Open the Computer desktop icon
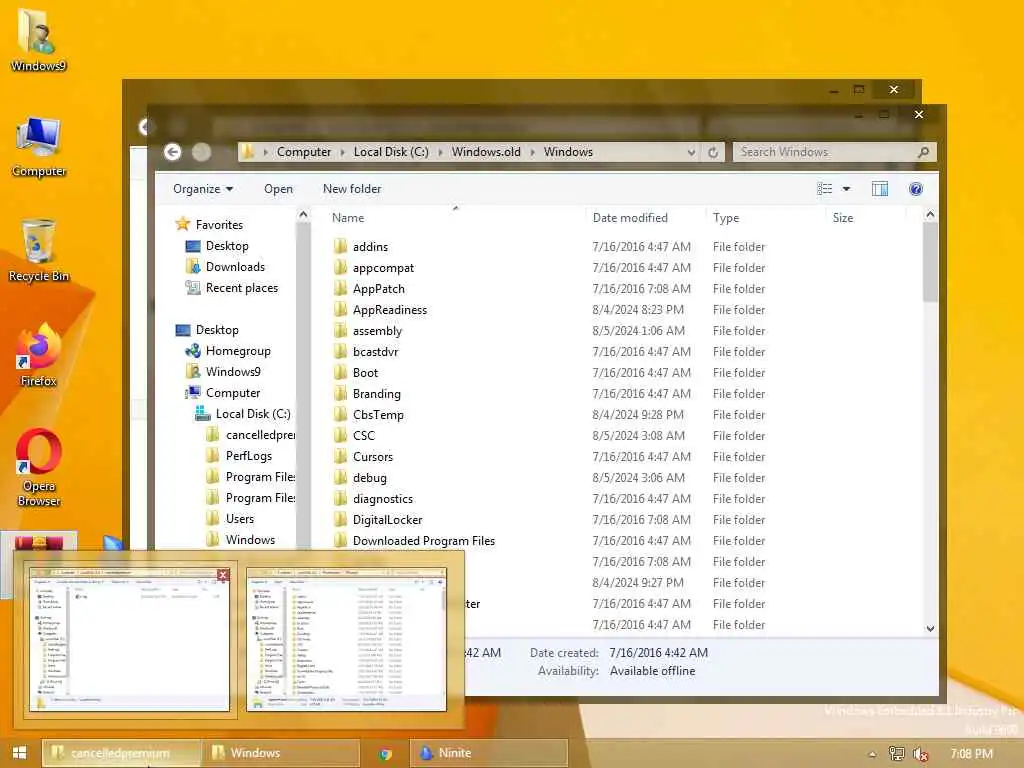This screenshot has width=1024, height=768. (x=39, y=146)
